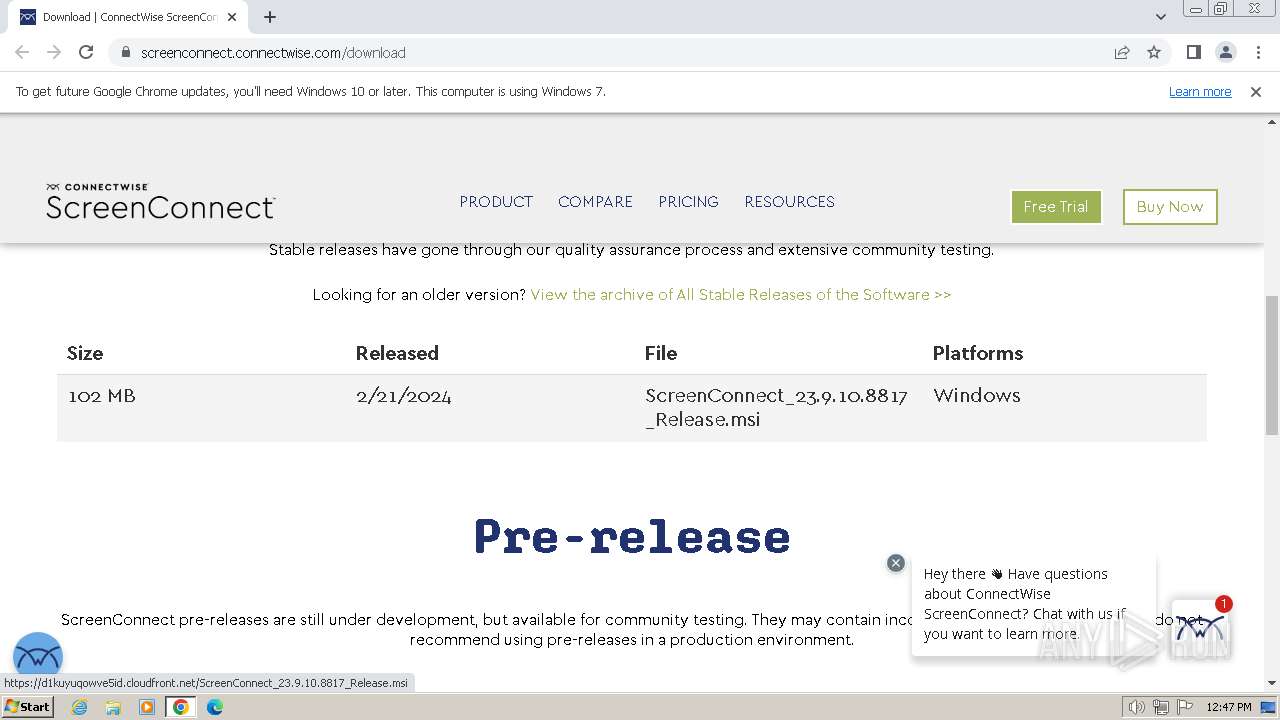Click the page vertical scrollbar thumb
Viewport: 1280px width, 720px height.
1272,365
